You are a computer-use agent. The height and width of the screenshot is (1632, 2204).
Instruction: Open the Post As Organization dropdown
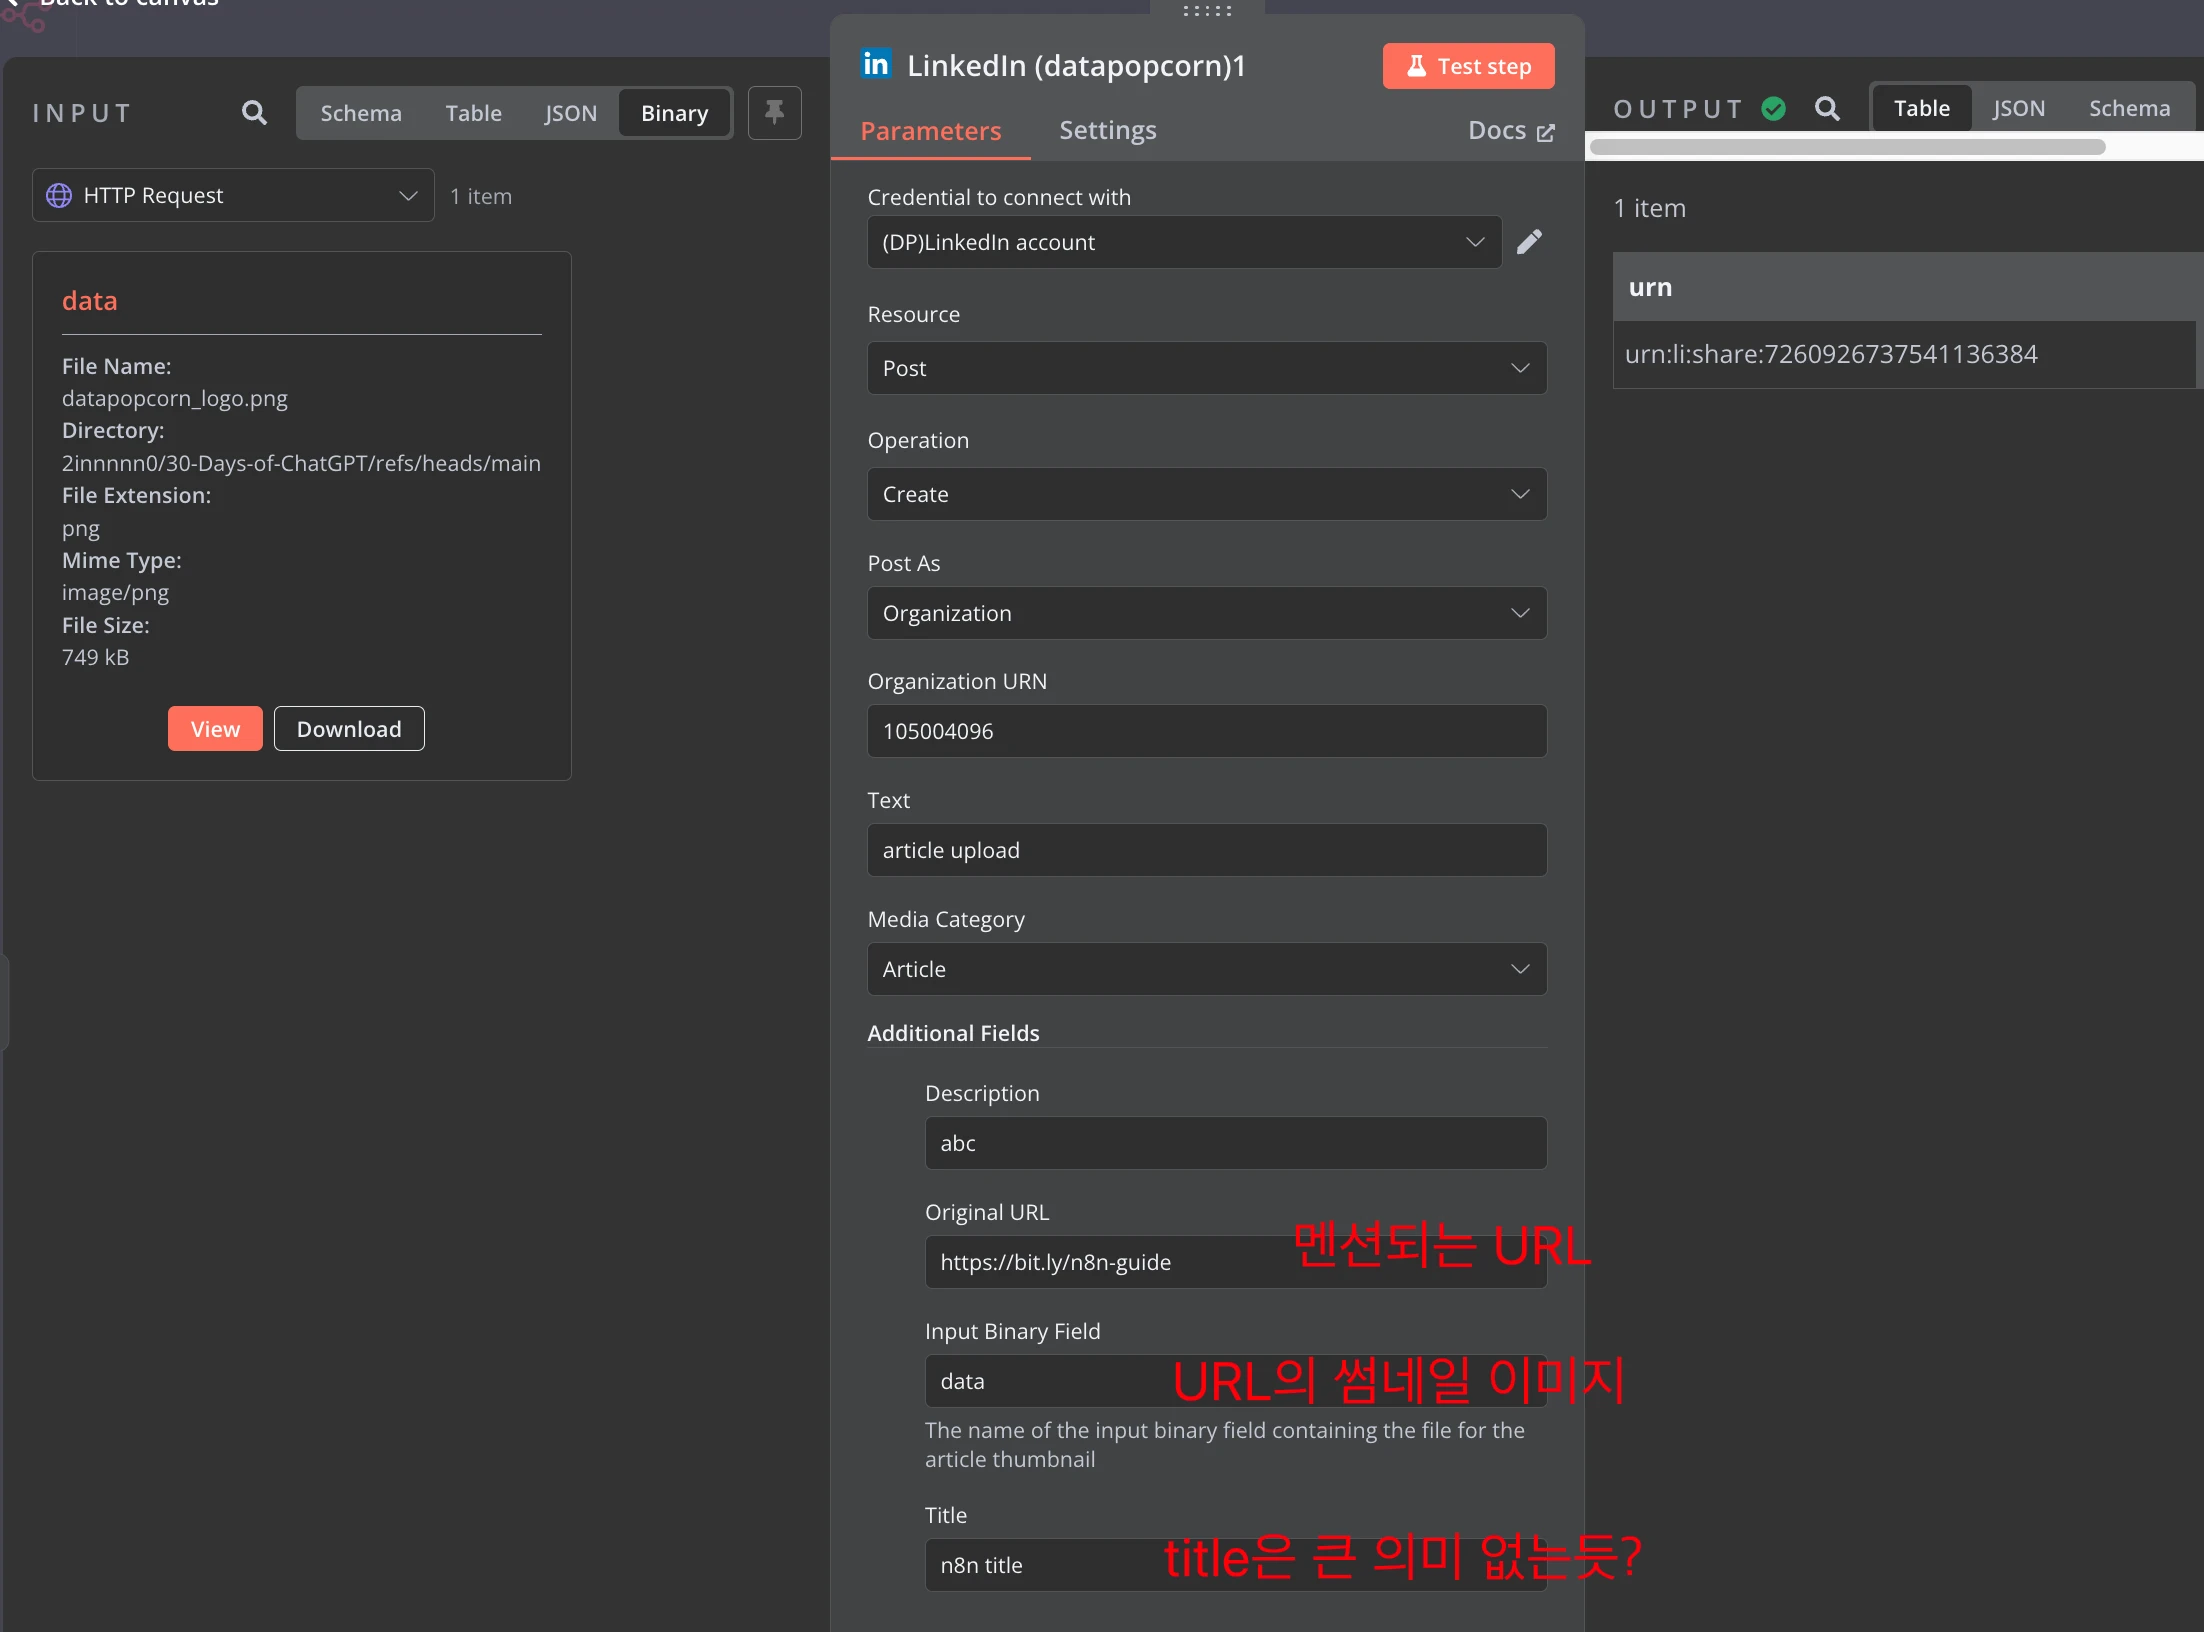(x=1207, y=613)
